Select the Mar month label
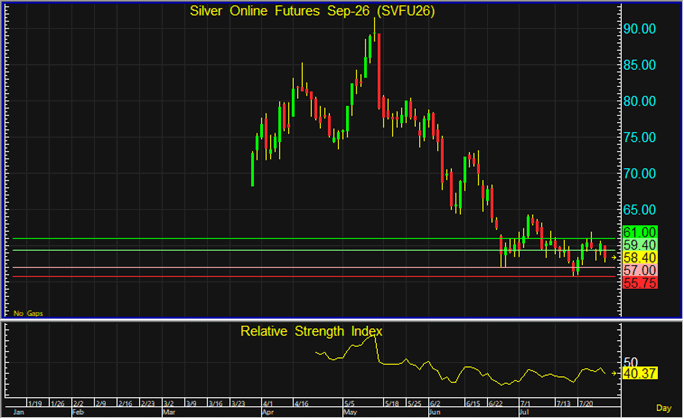The width and height of the screenshot is (684, 419). tap(169, 412)
